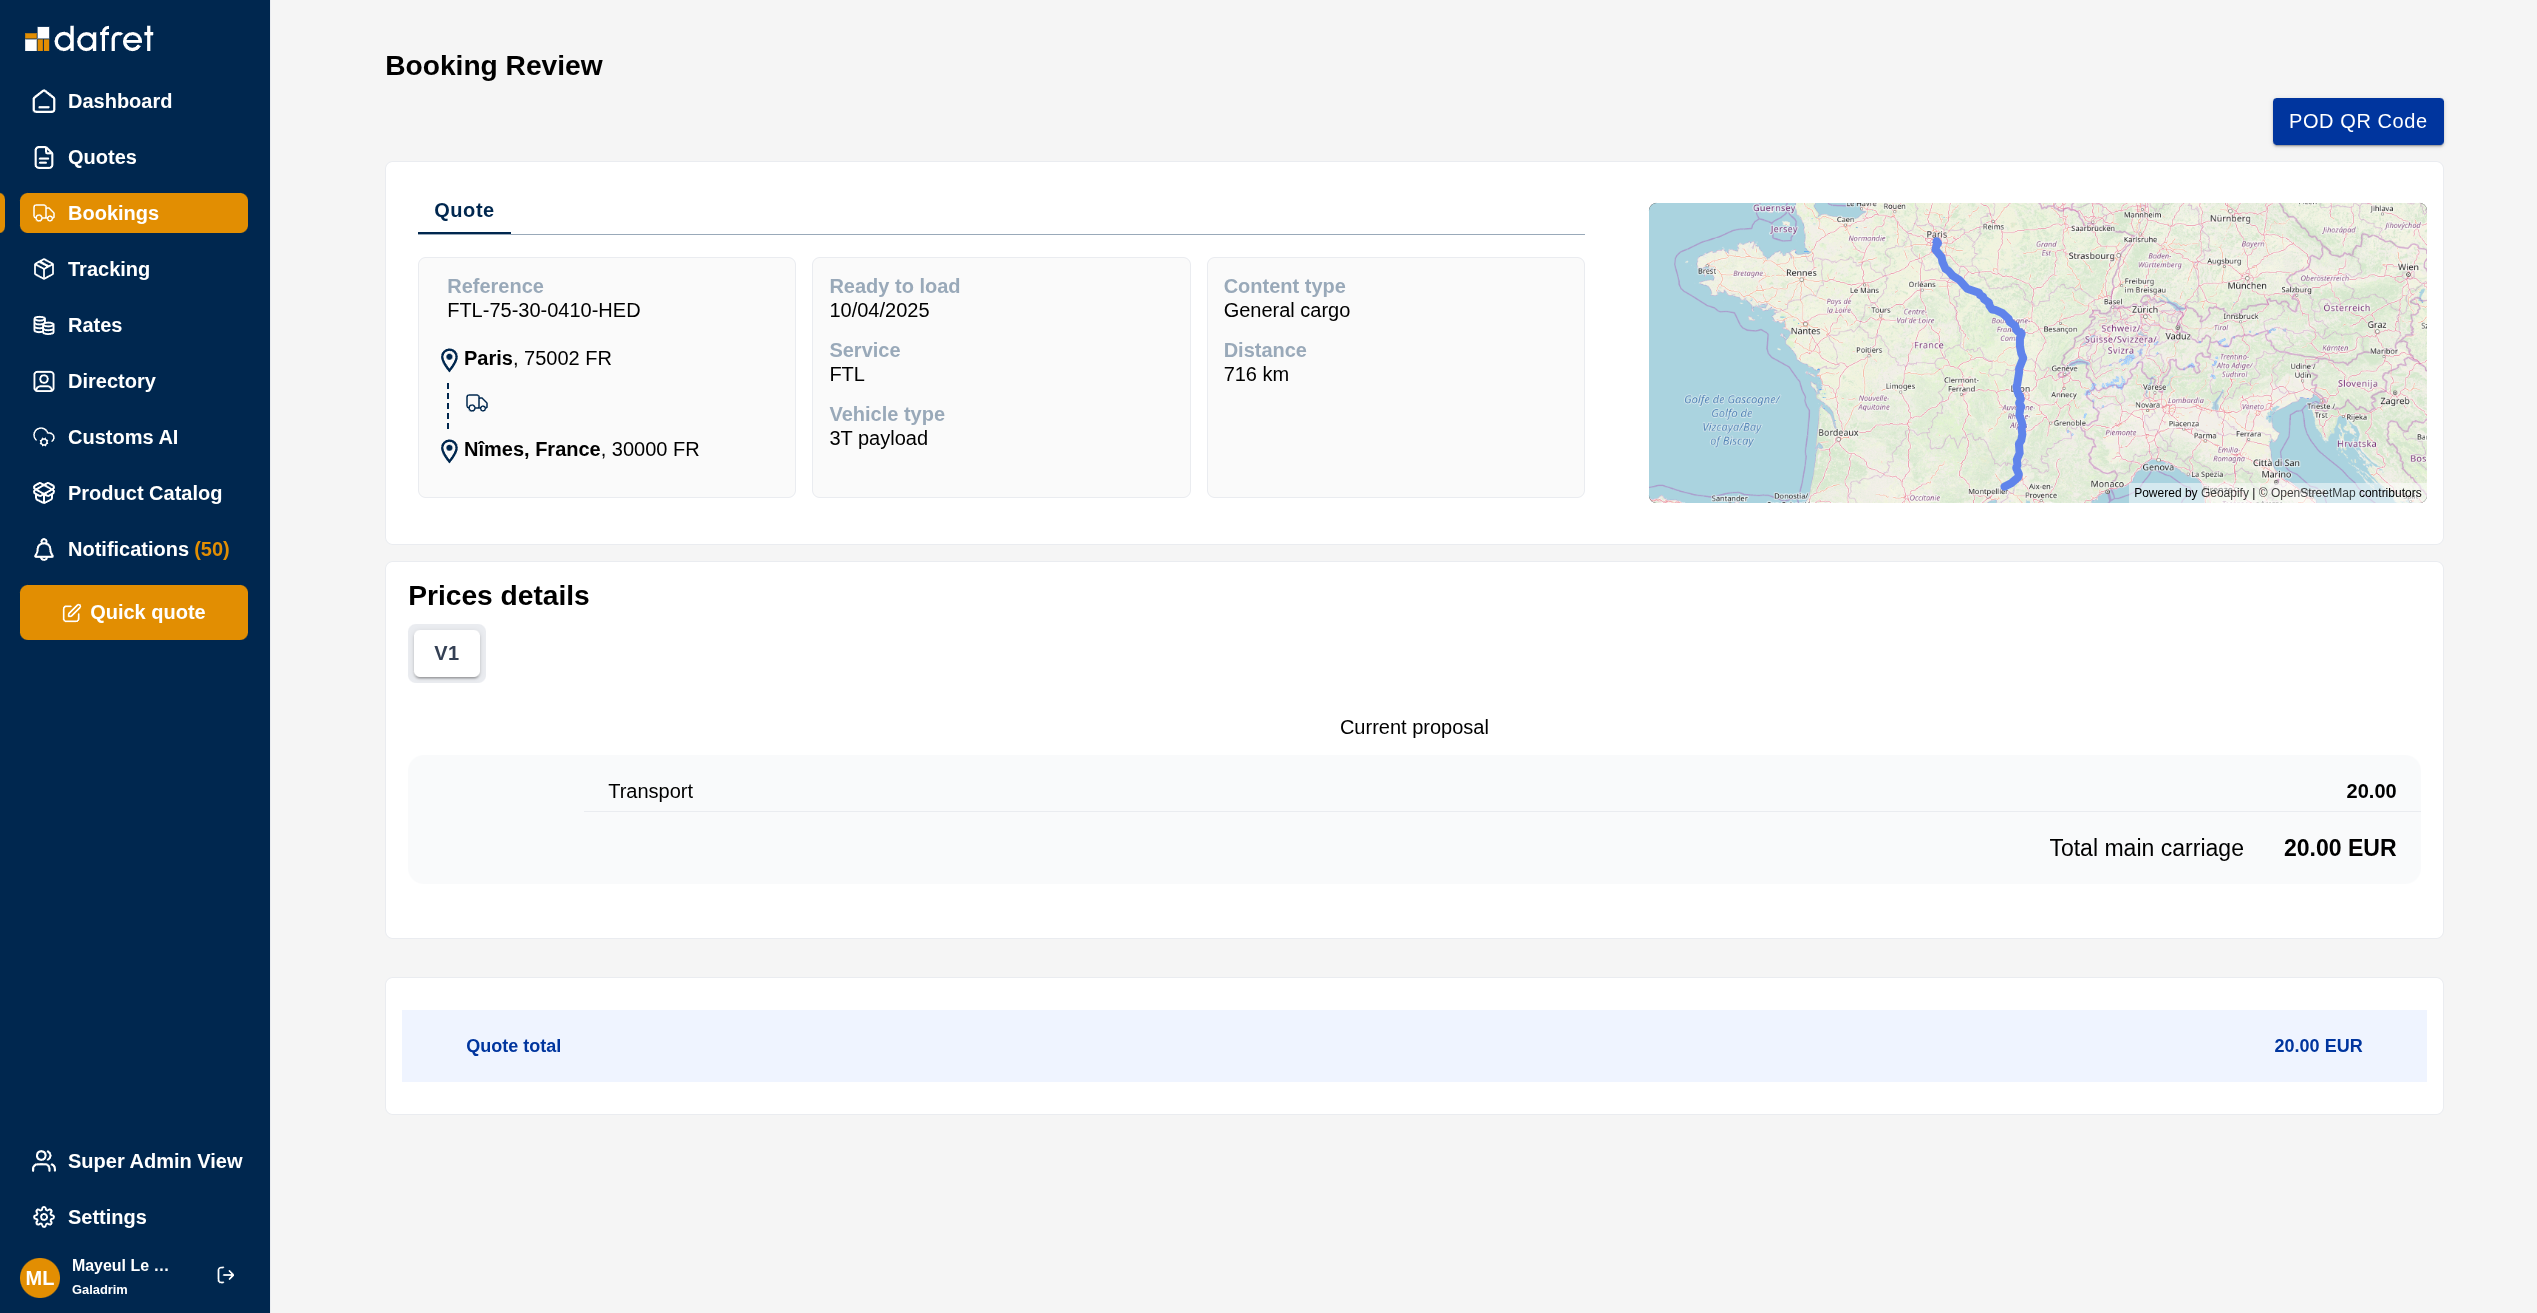Click the Tracking package icon

click(x=44, y=269)
